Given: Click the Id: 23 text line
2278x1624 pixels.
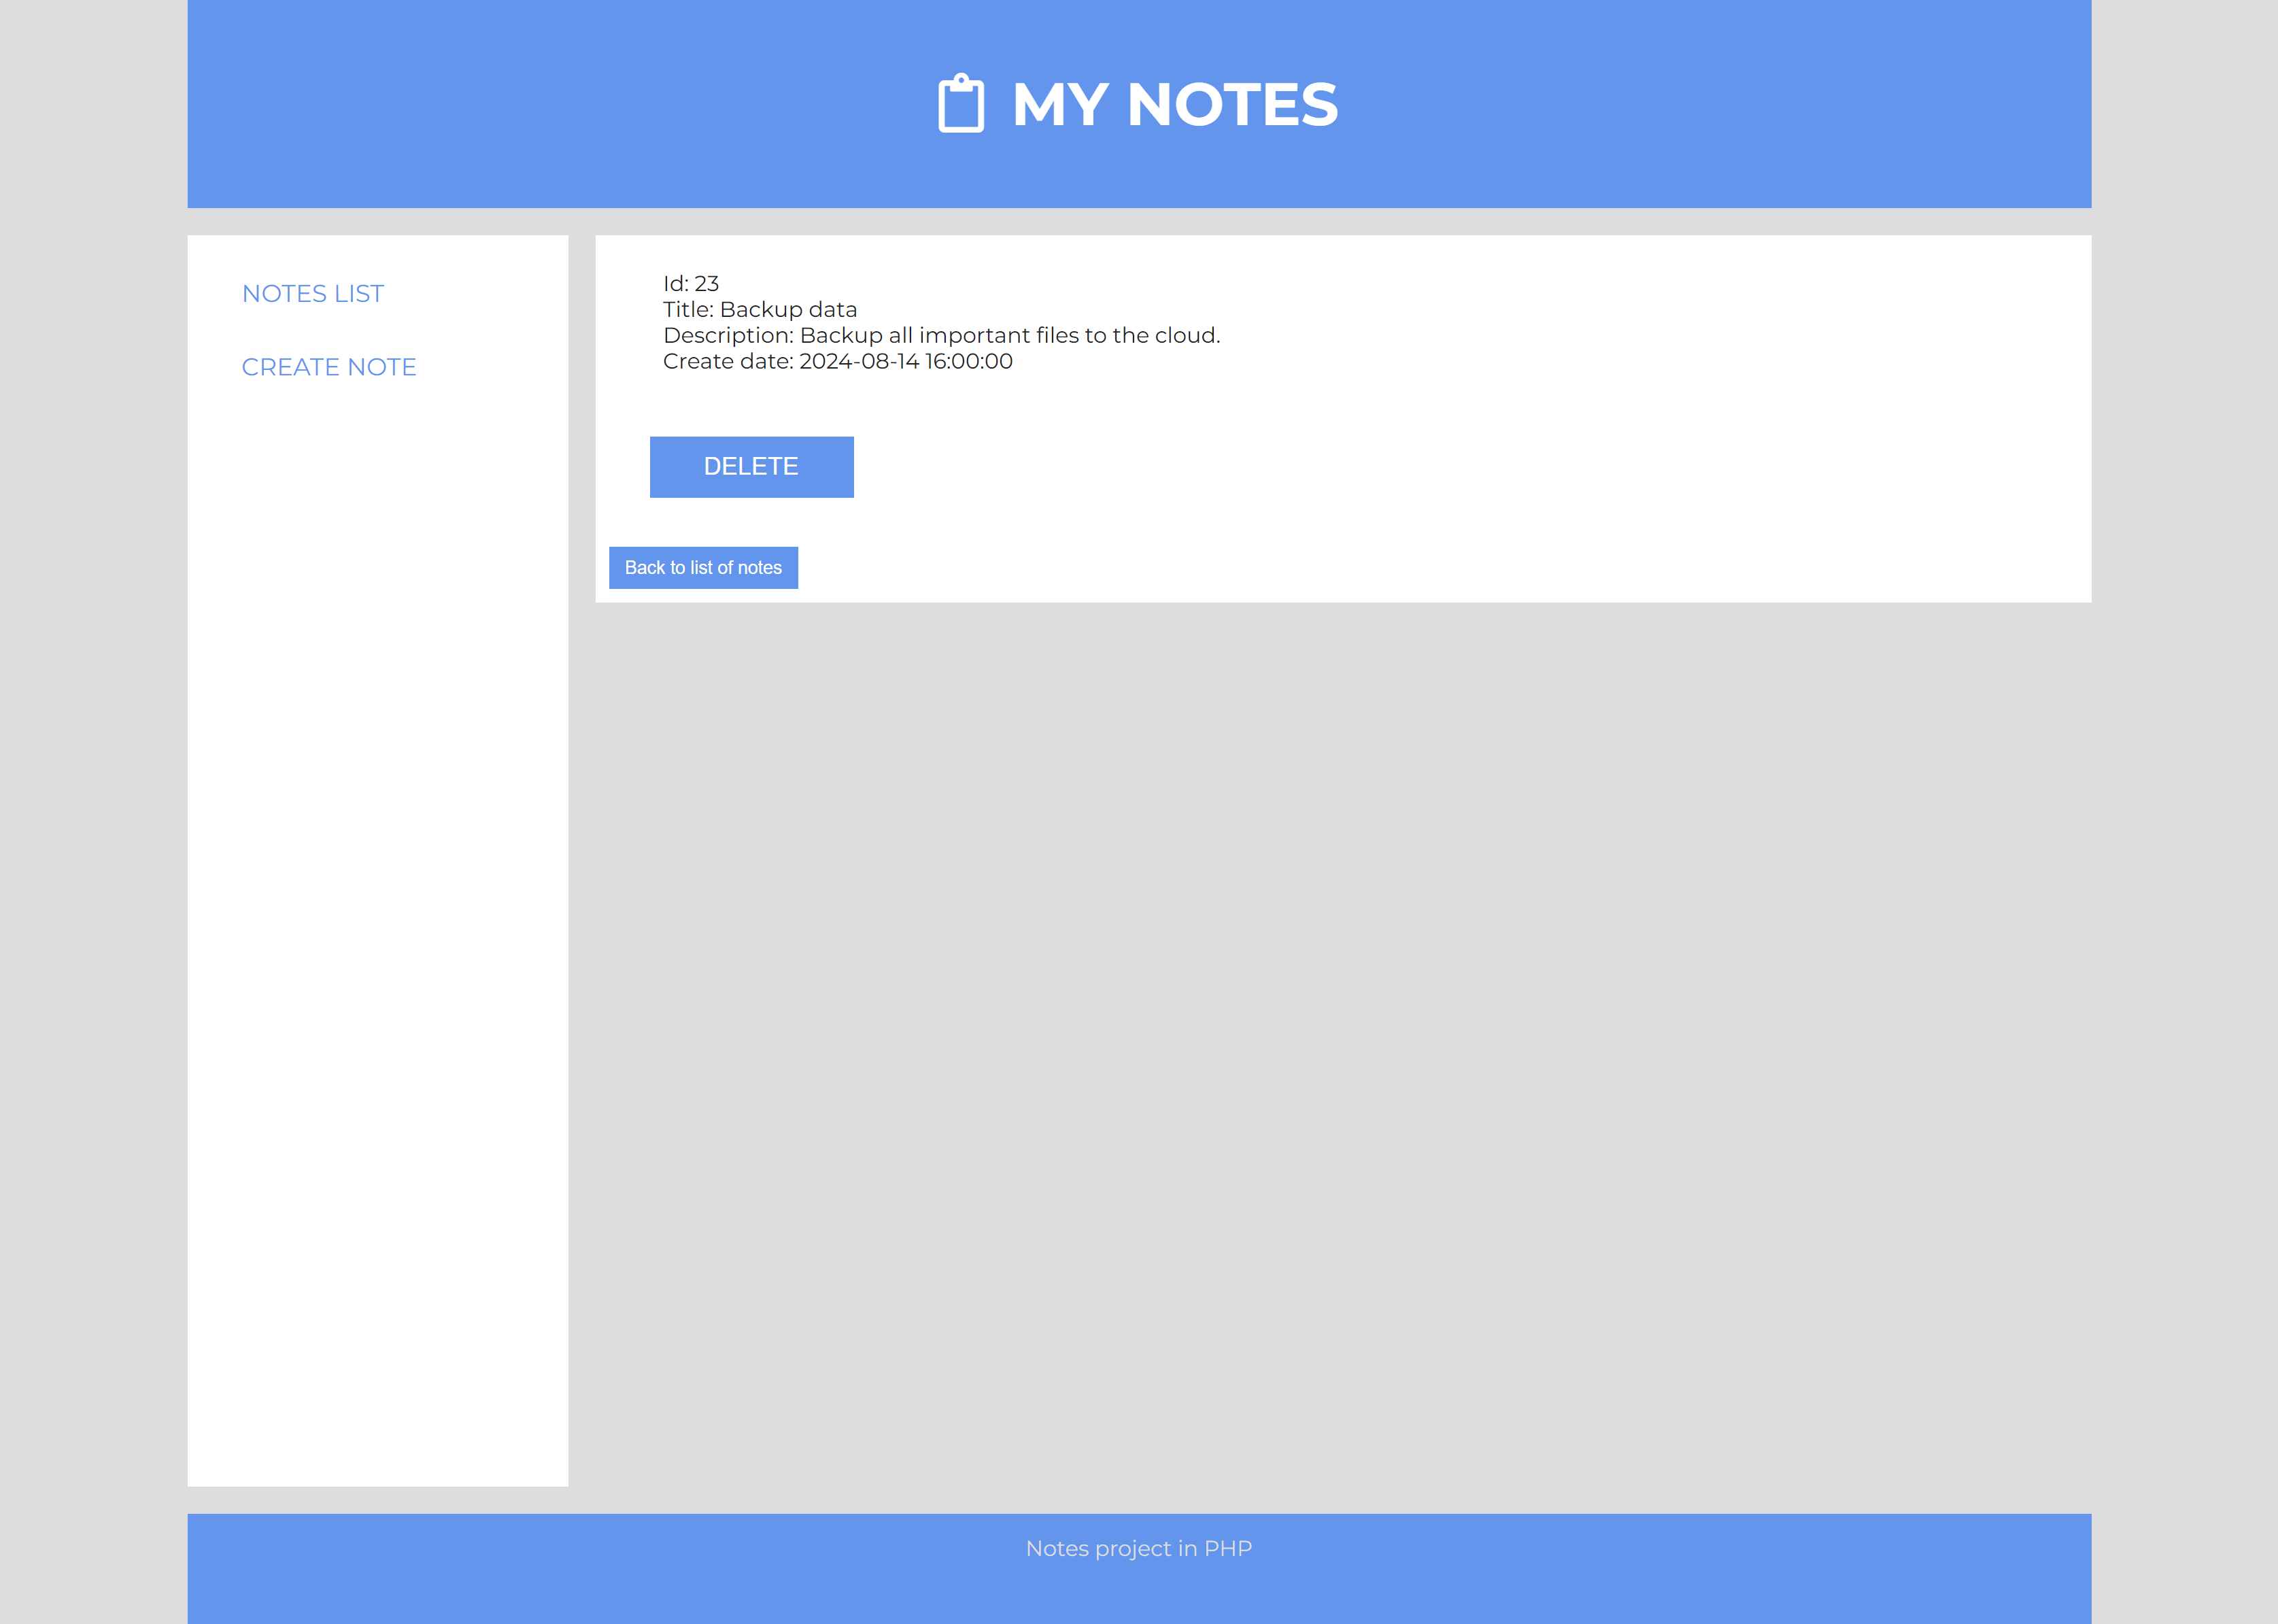Looking at the screenshot, I should [x=690, y=284].
